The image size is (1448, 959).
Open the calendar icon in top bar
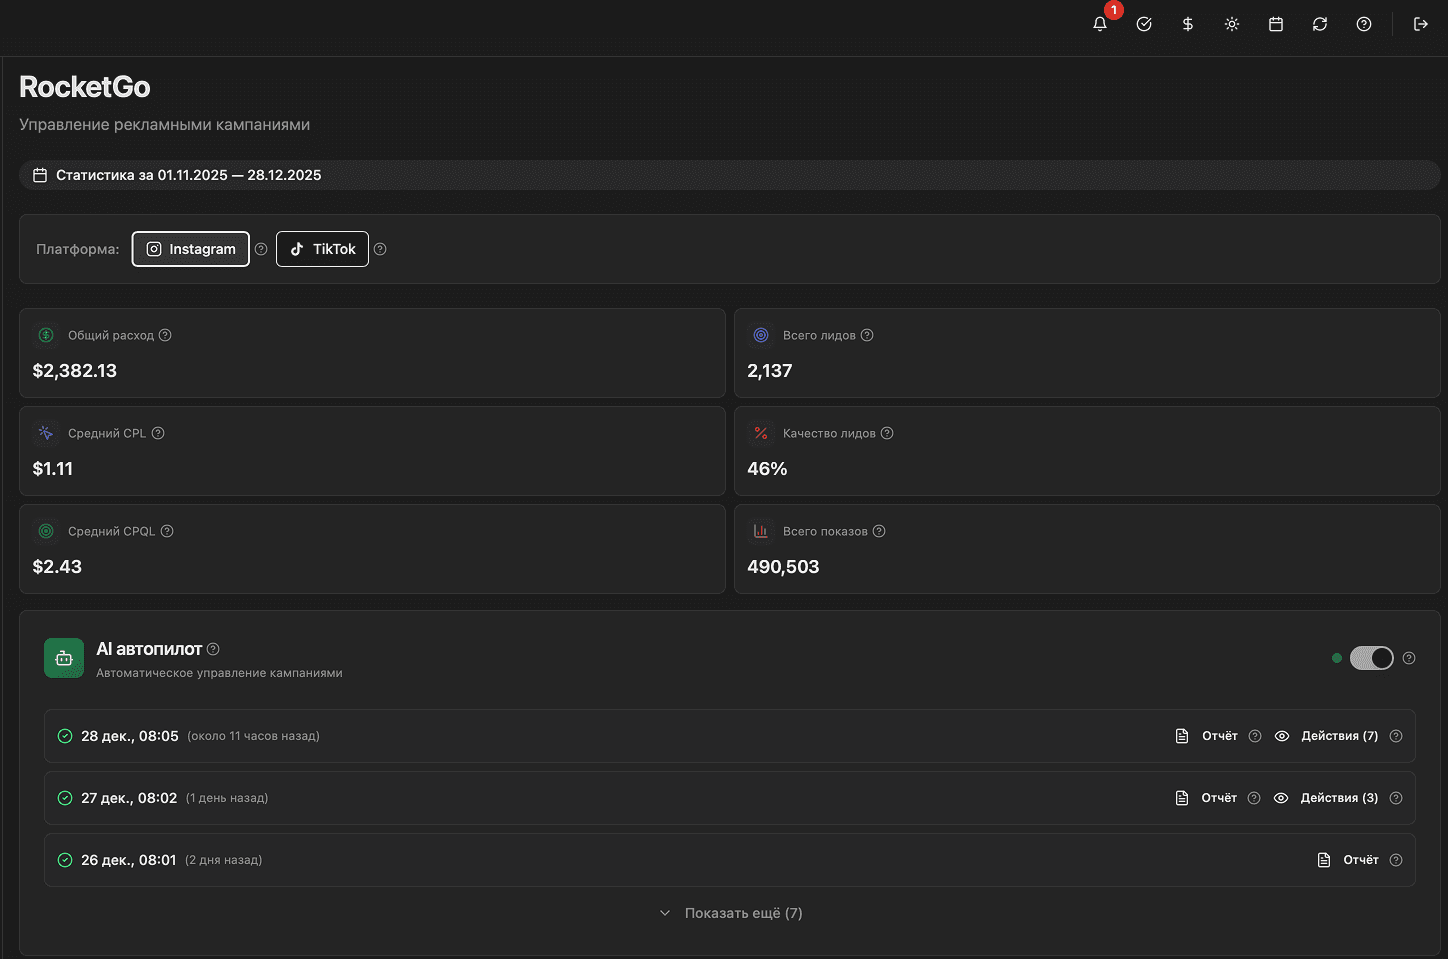coord(1276,24)
